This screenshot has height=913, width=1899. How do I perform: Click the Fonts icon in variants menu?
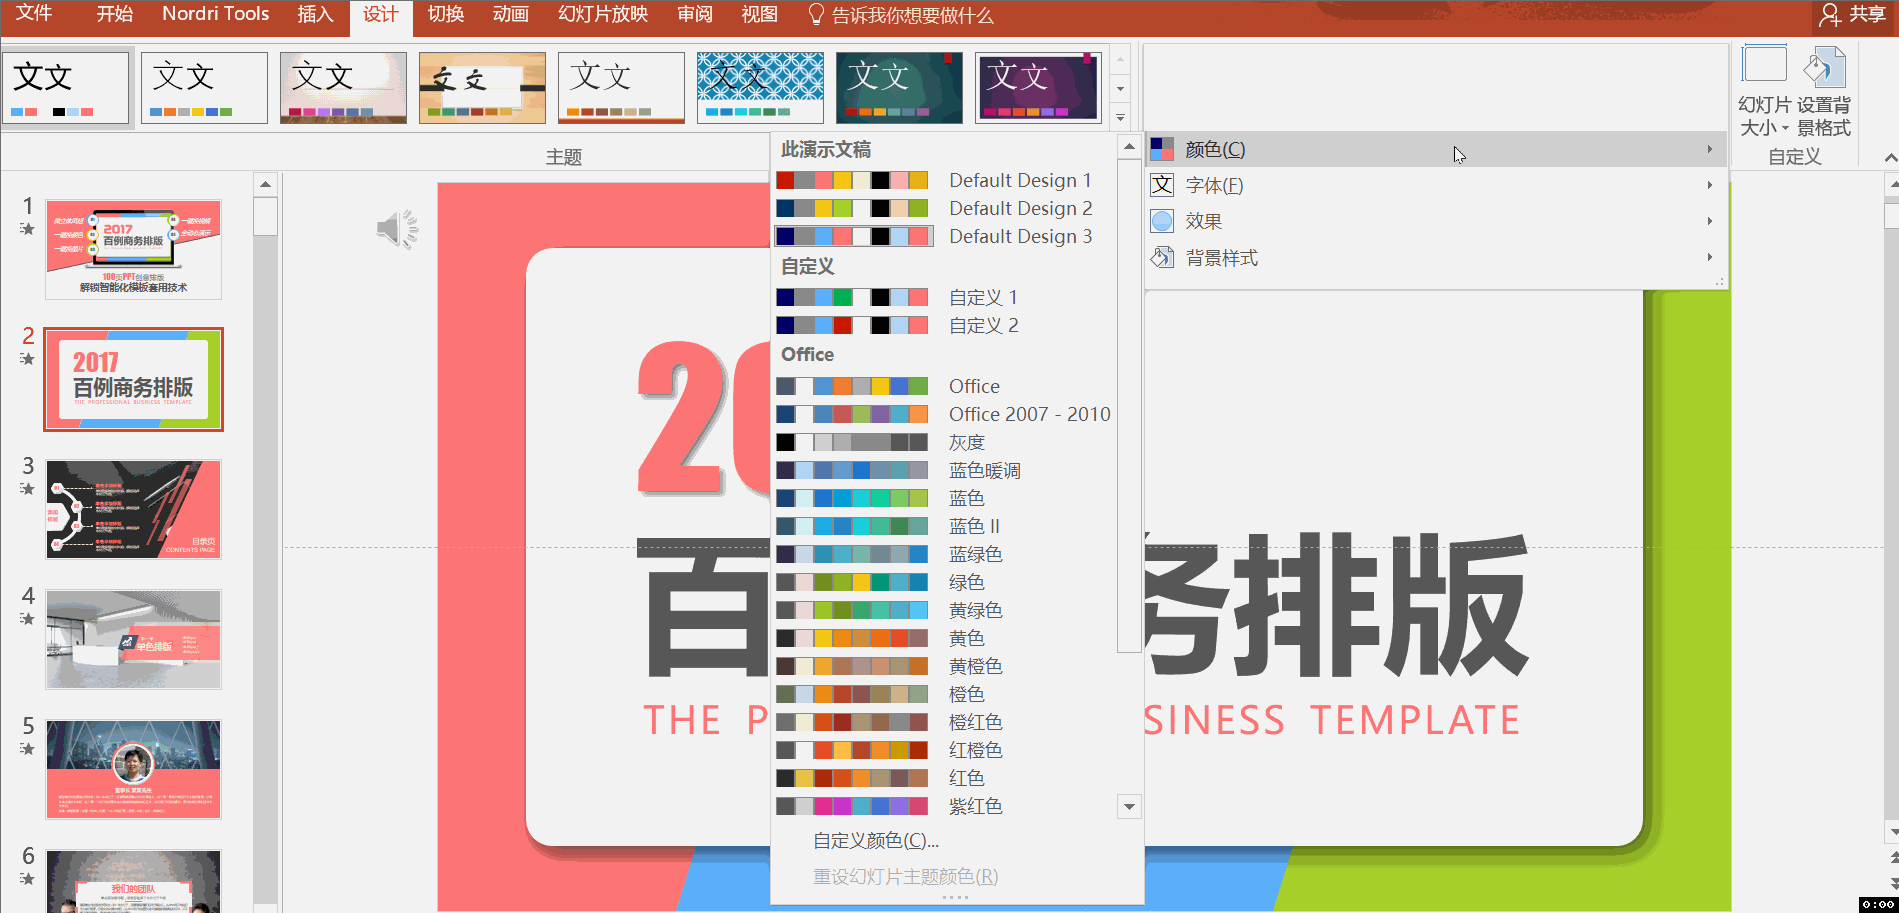[x=1162, y=185]
